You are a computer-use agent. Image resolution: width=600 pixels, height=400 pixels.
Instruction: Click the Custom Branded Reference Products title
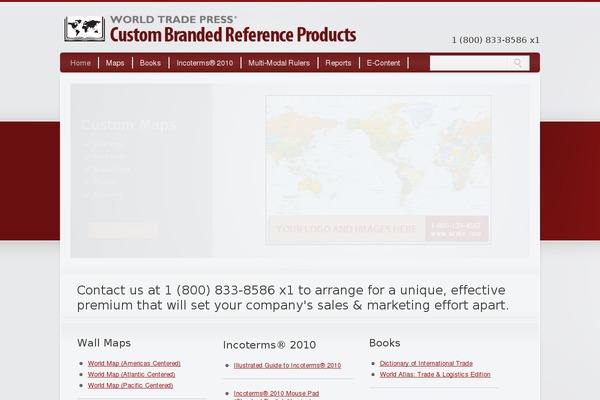(233, 34)
